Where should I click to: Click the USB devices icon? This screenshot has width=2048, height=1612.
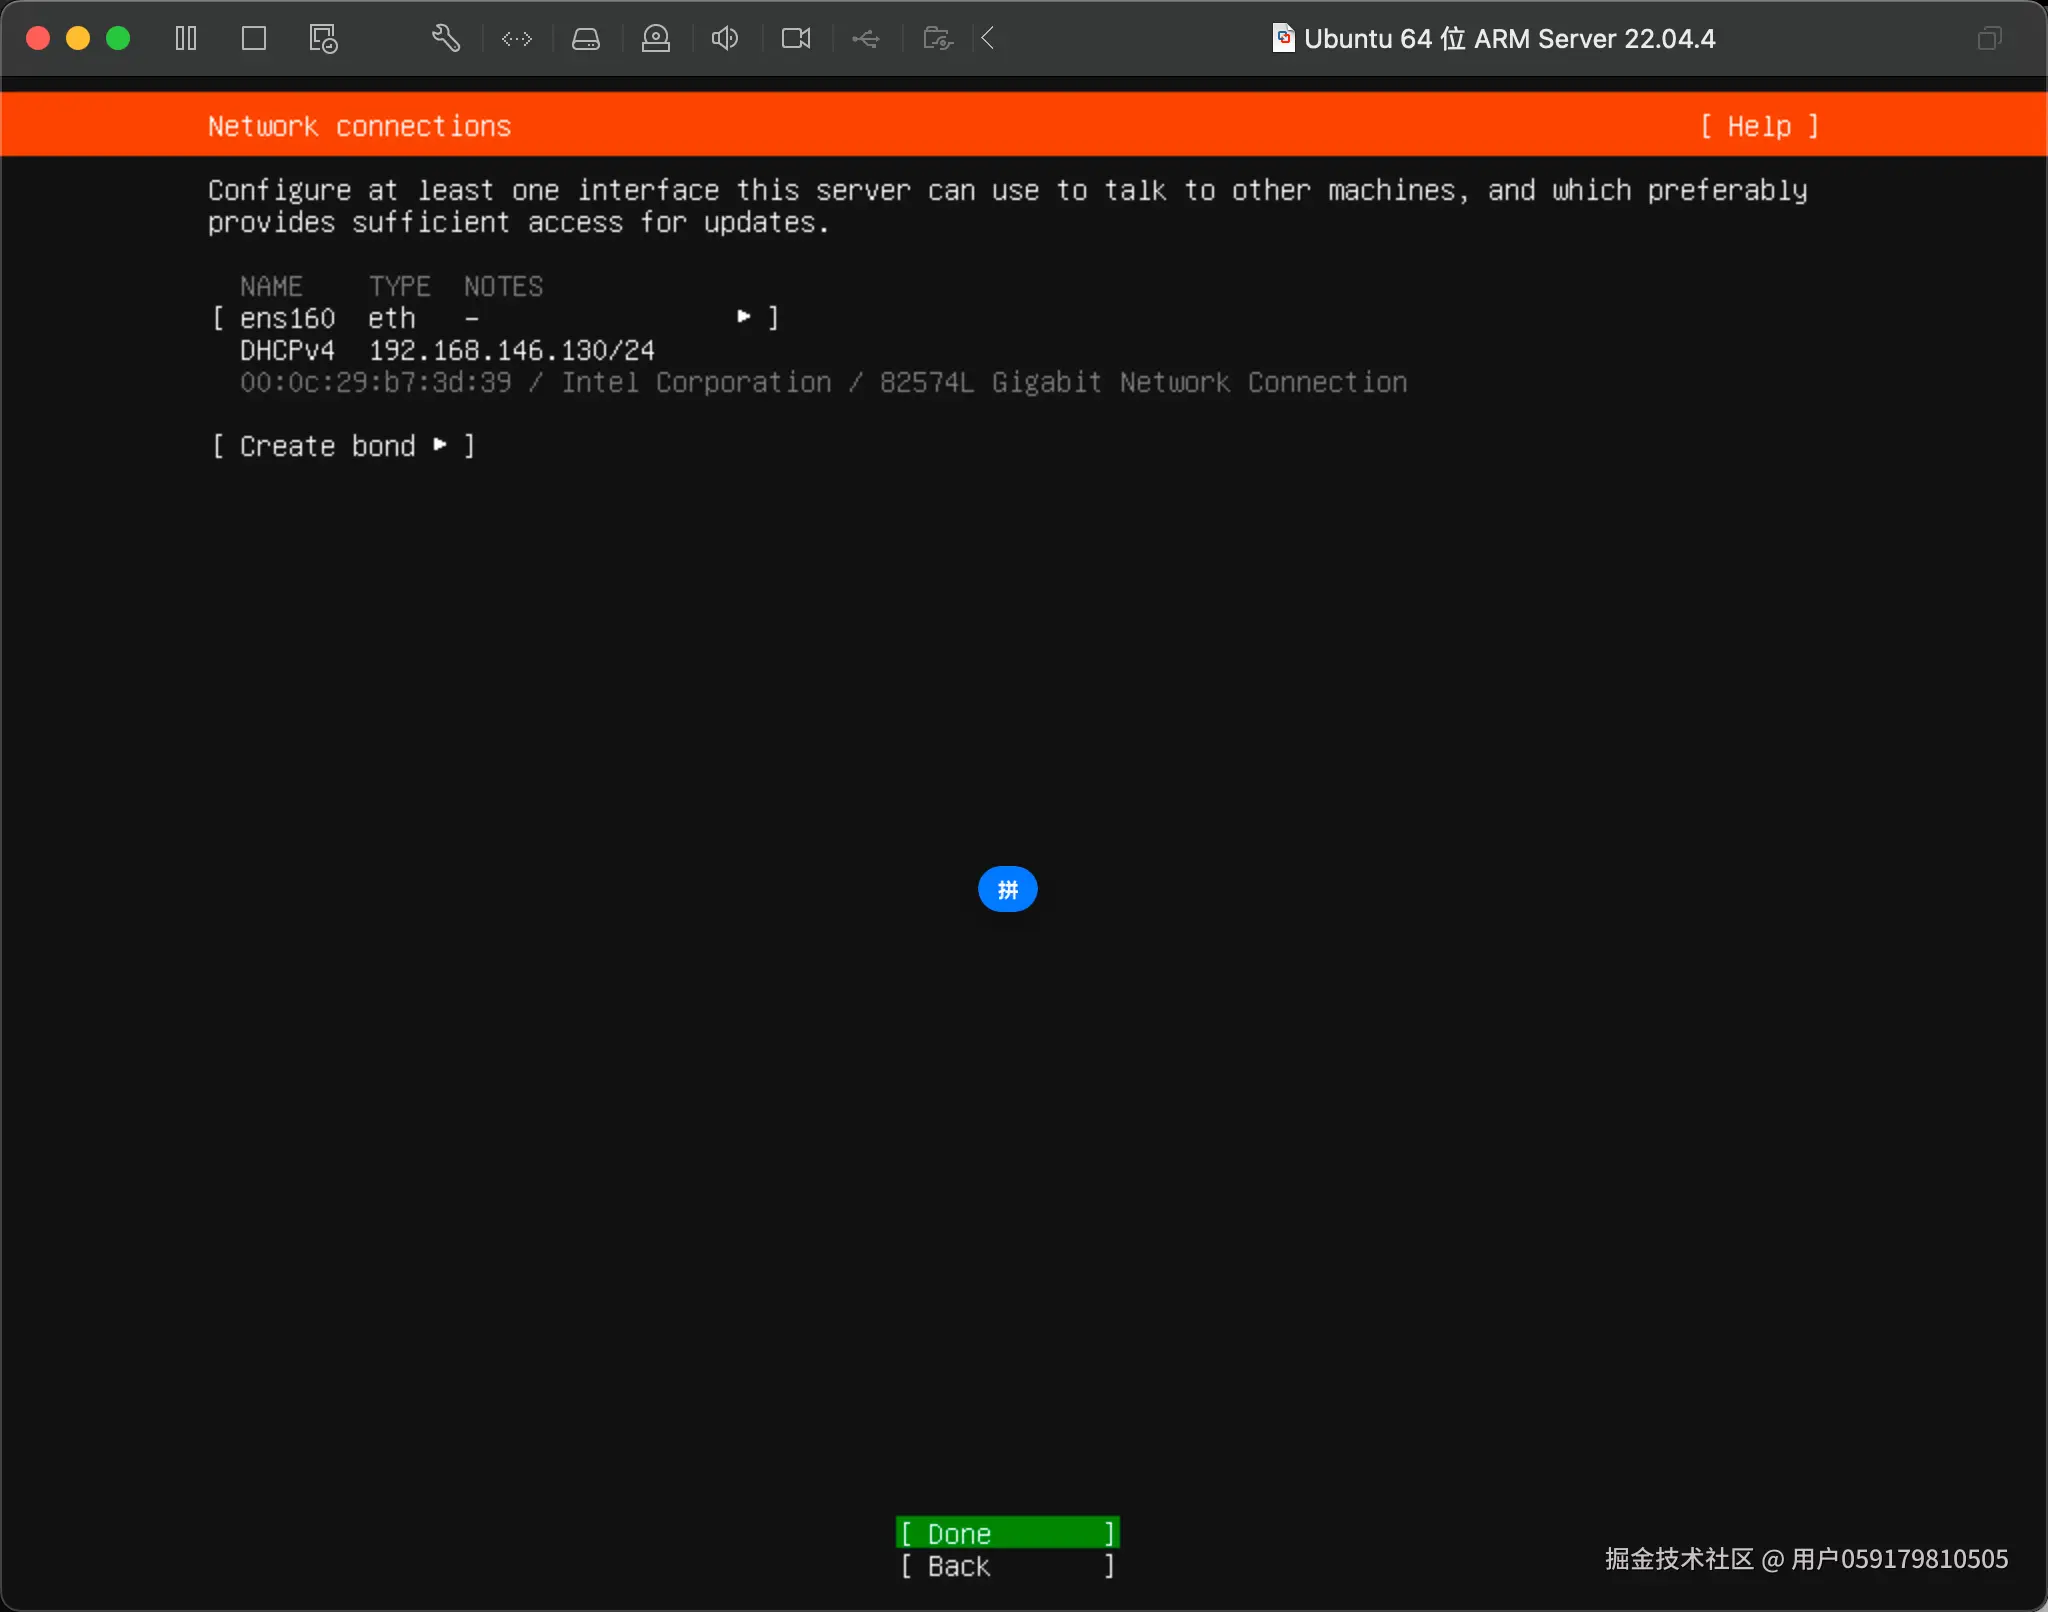(866, 39)
